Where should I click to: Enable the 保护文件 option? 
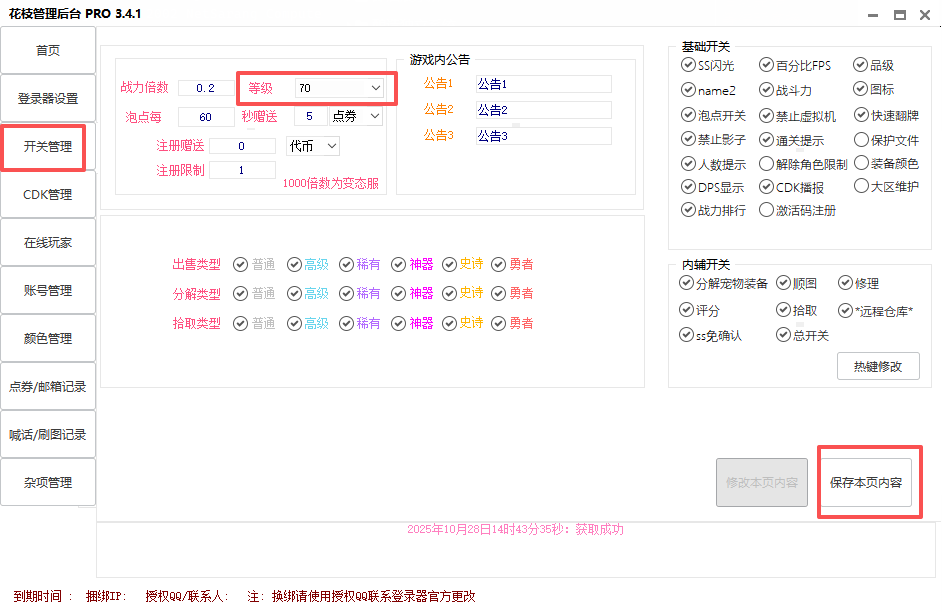point(861,140)
